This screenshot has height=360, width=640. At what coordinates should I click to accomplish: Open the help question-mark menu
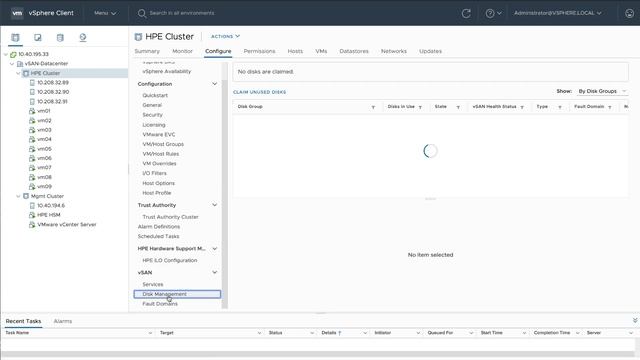493,13
